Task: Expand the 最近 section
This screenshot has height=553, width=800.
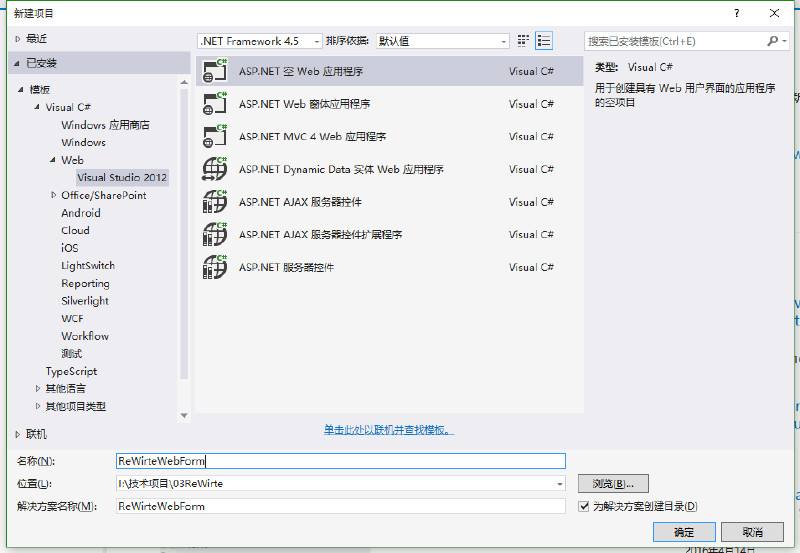Action: (18, 39)
